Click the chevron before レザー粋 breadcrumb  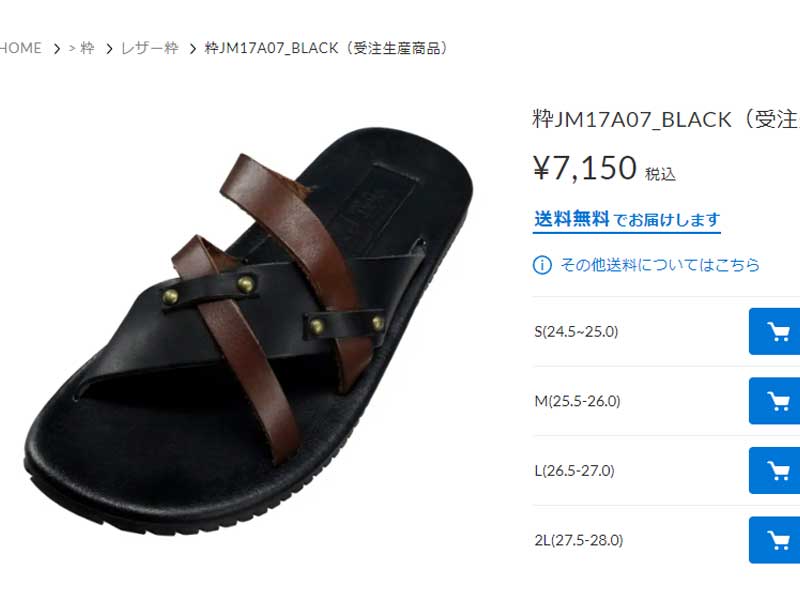pos(109,48)
